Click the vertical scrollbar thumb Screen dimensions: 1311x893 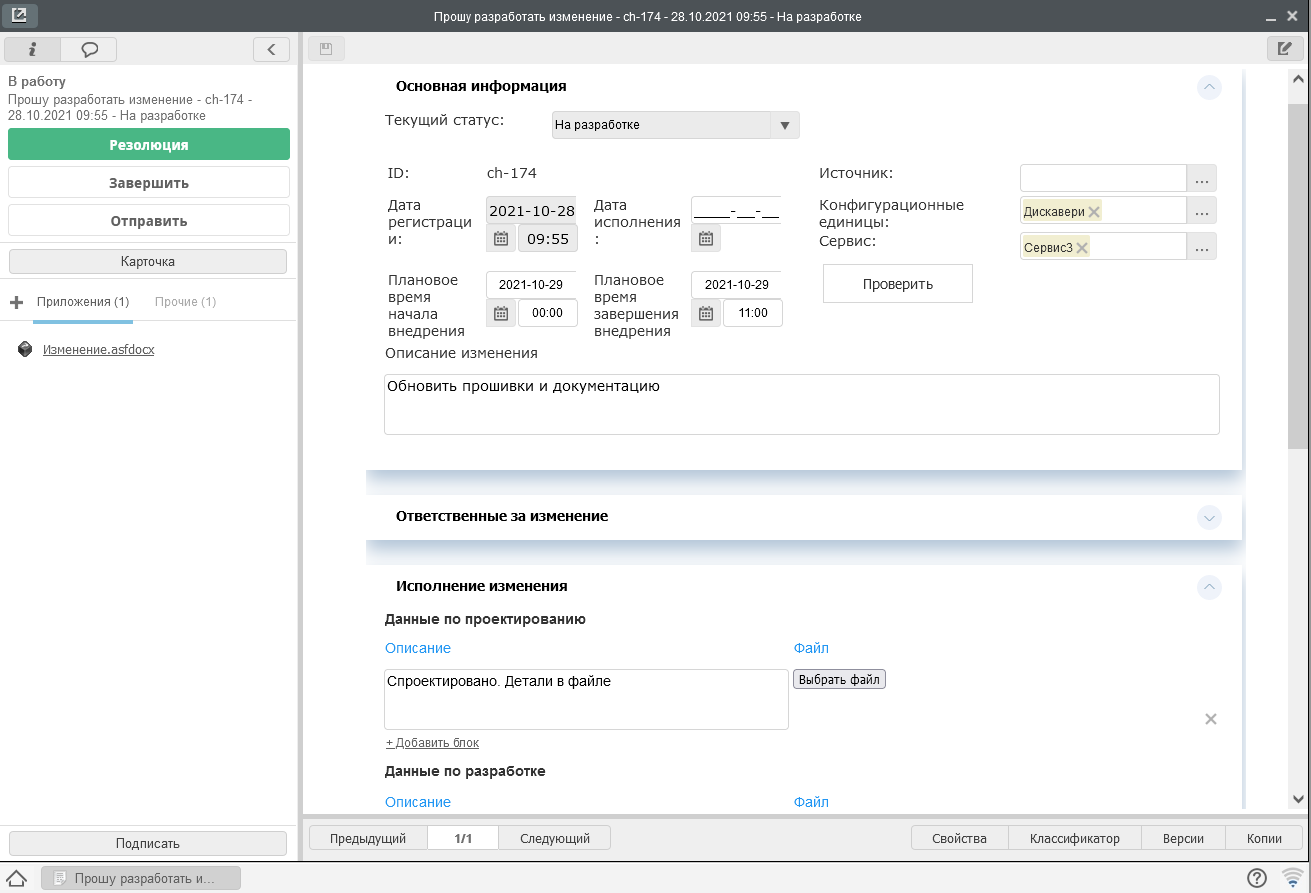pyautogui.click(x=1298, y=275)
